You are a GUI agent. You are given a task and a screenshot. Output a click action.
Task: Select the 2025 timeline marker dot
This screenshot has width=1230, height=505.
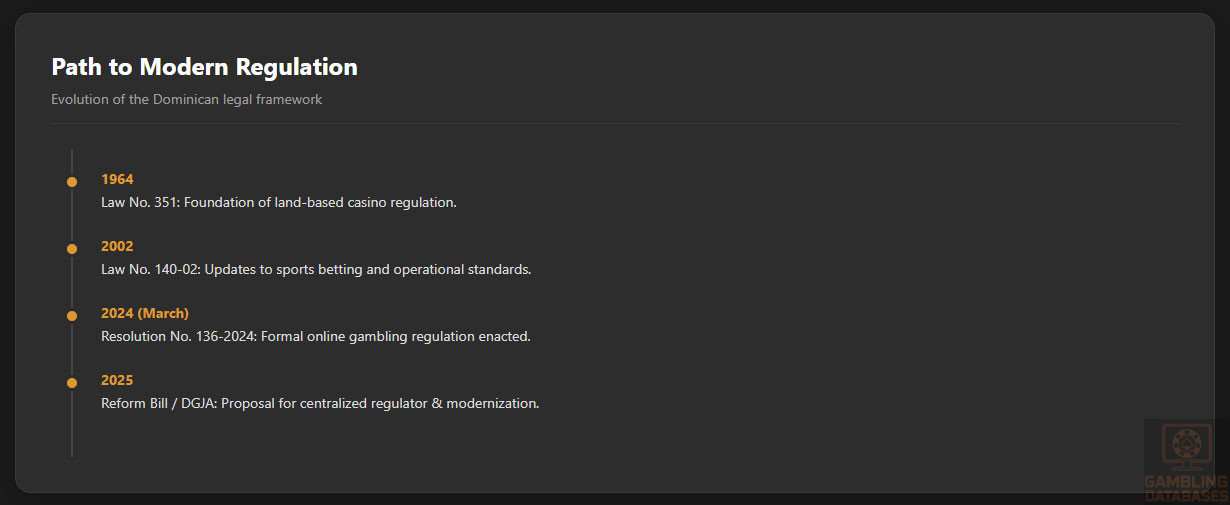[x=72, y=383]
